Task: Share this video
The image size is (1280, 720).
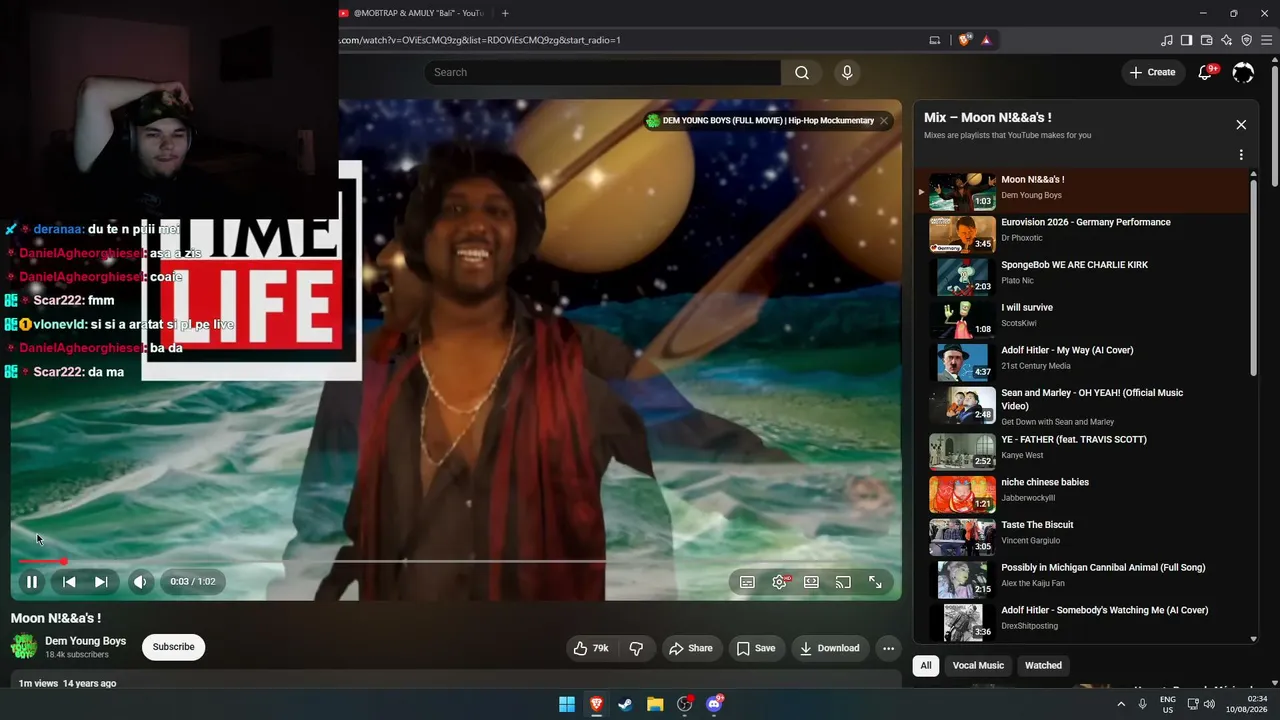Action: tap(691, 648)
